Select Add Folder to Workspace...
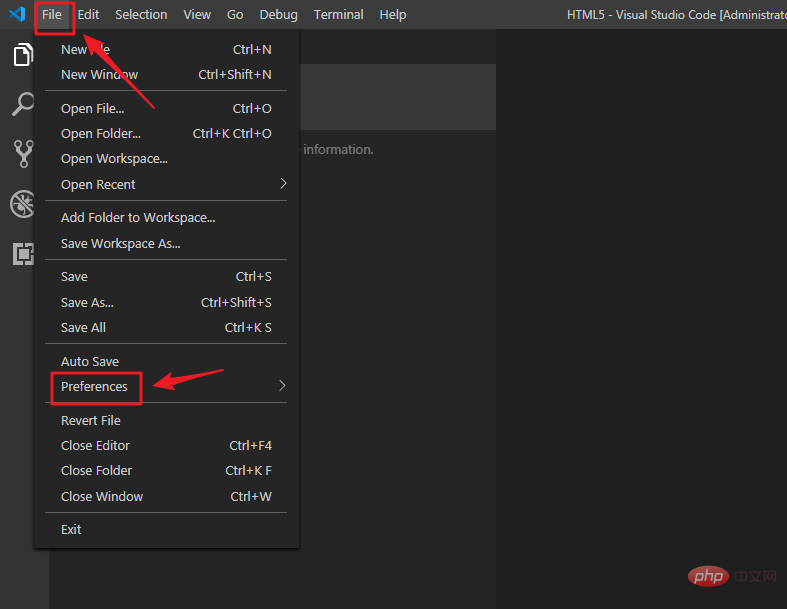787x609 pixels. (138, 217)
